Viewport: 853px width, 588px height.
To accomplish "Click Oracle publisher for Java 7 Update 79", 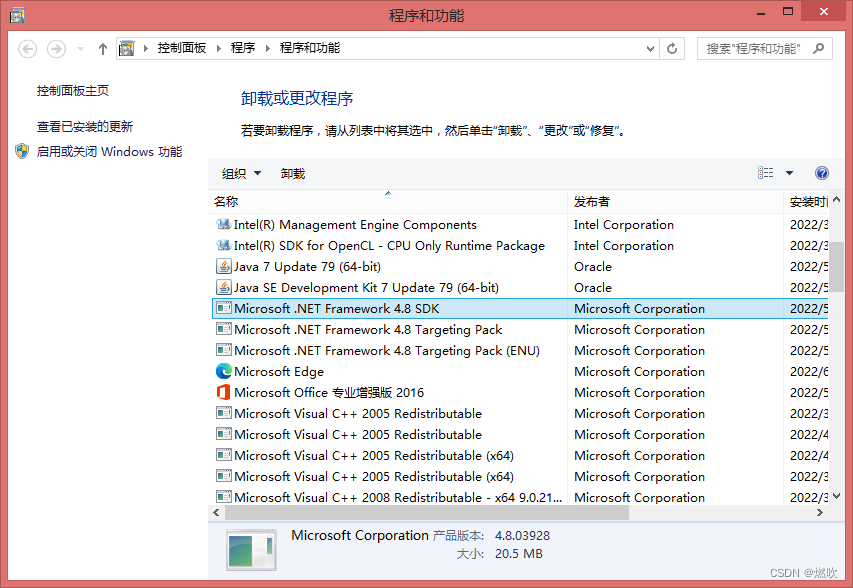I will click(592, 267).
